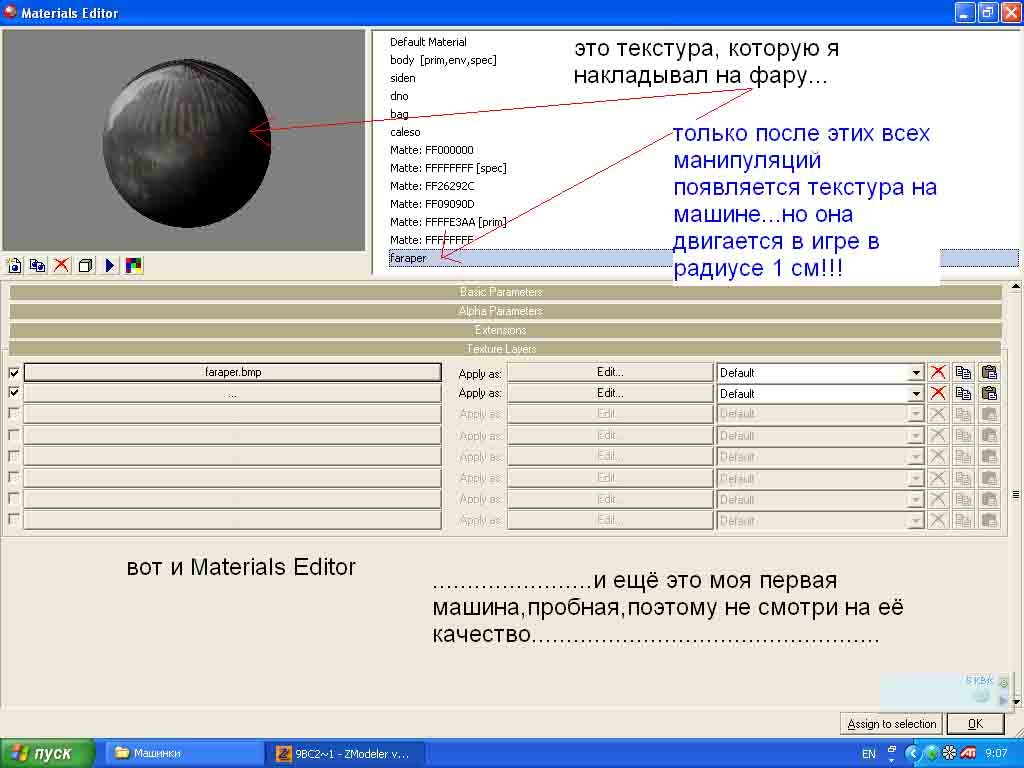
Task: Open second layer's Default dropdown
Action: point(915,394)
